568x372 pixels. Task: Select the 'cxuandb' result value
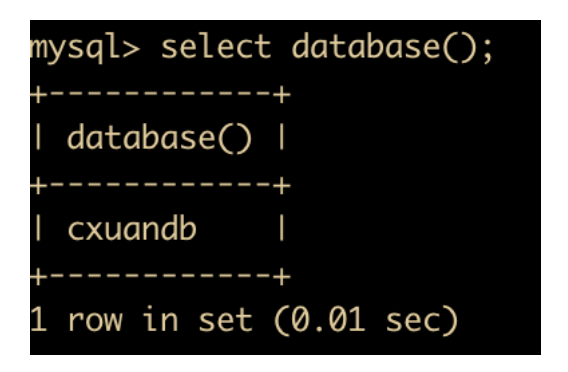coord(132,229)
